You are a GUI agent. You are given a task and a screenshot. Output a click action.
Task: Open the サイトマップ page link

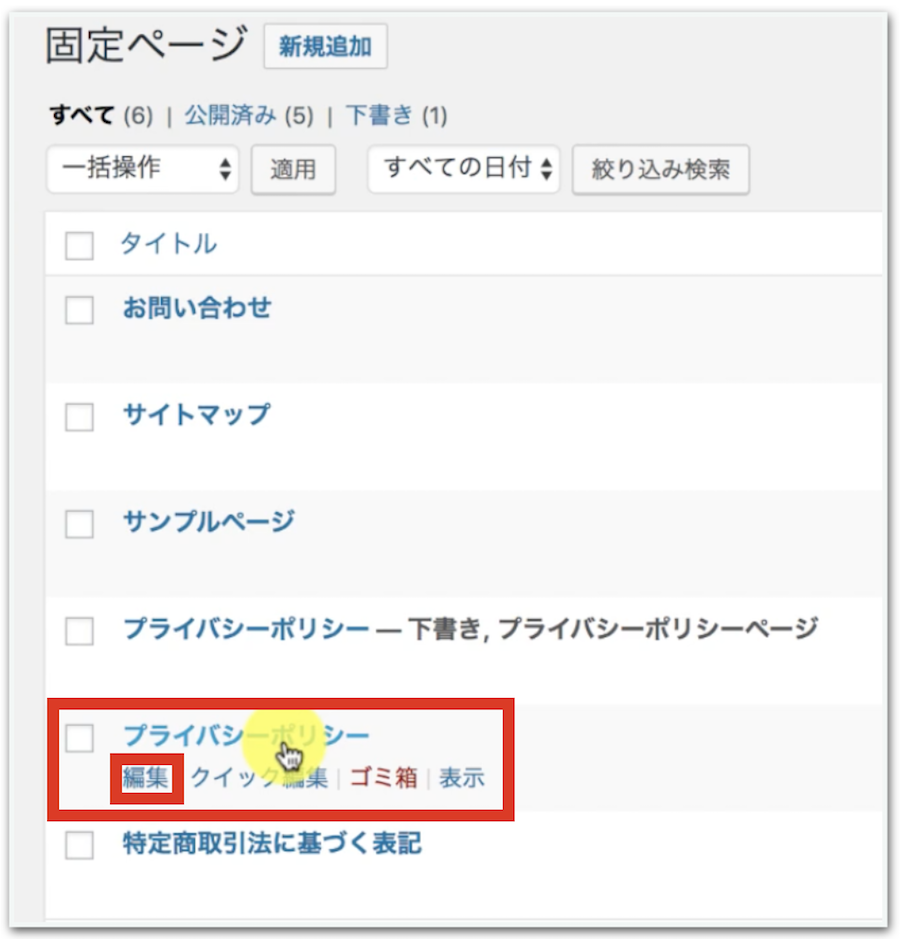point(196,414)
